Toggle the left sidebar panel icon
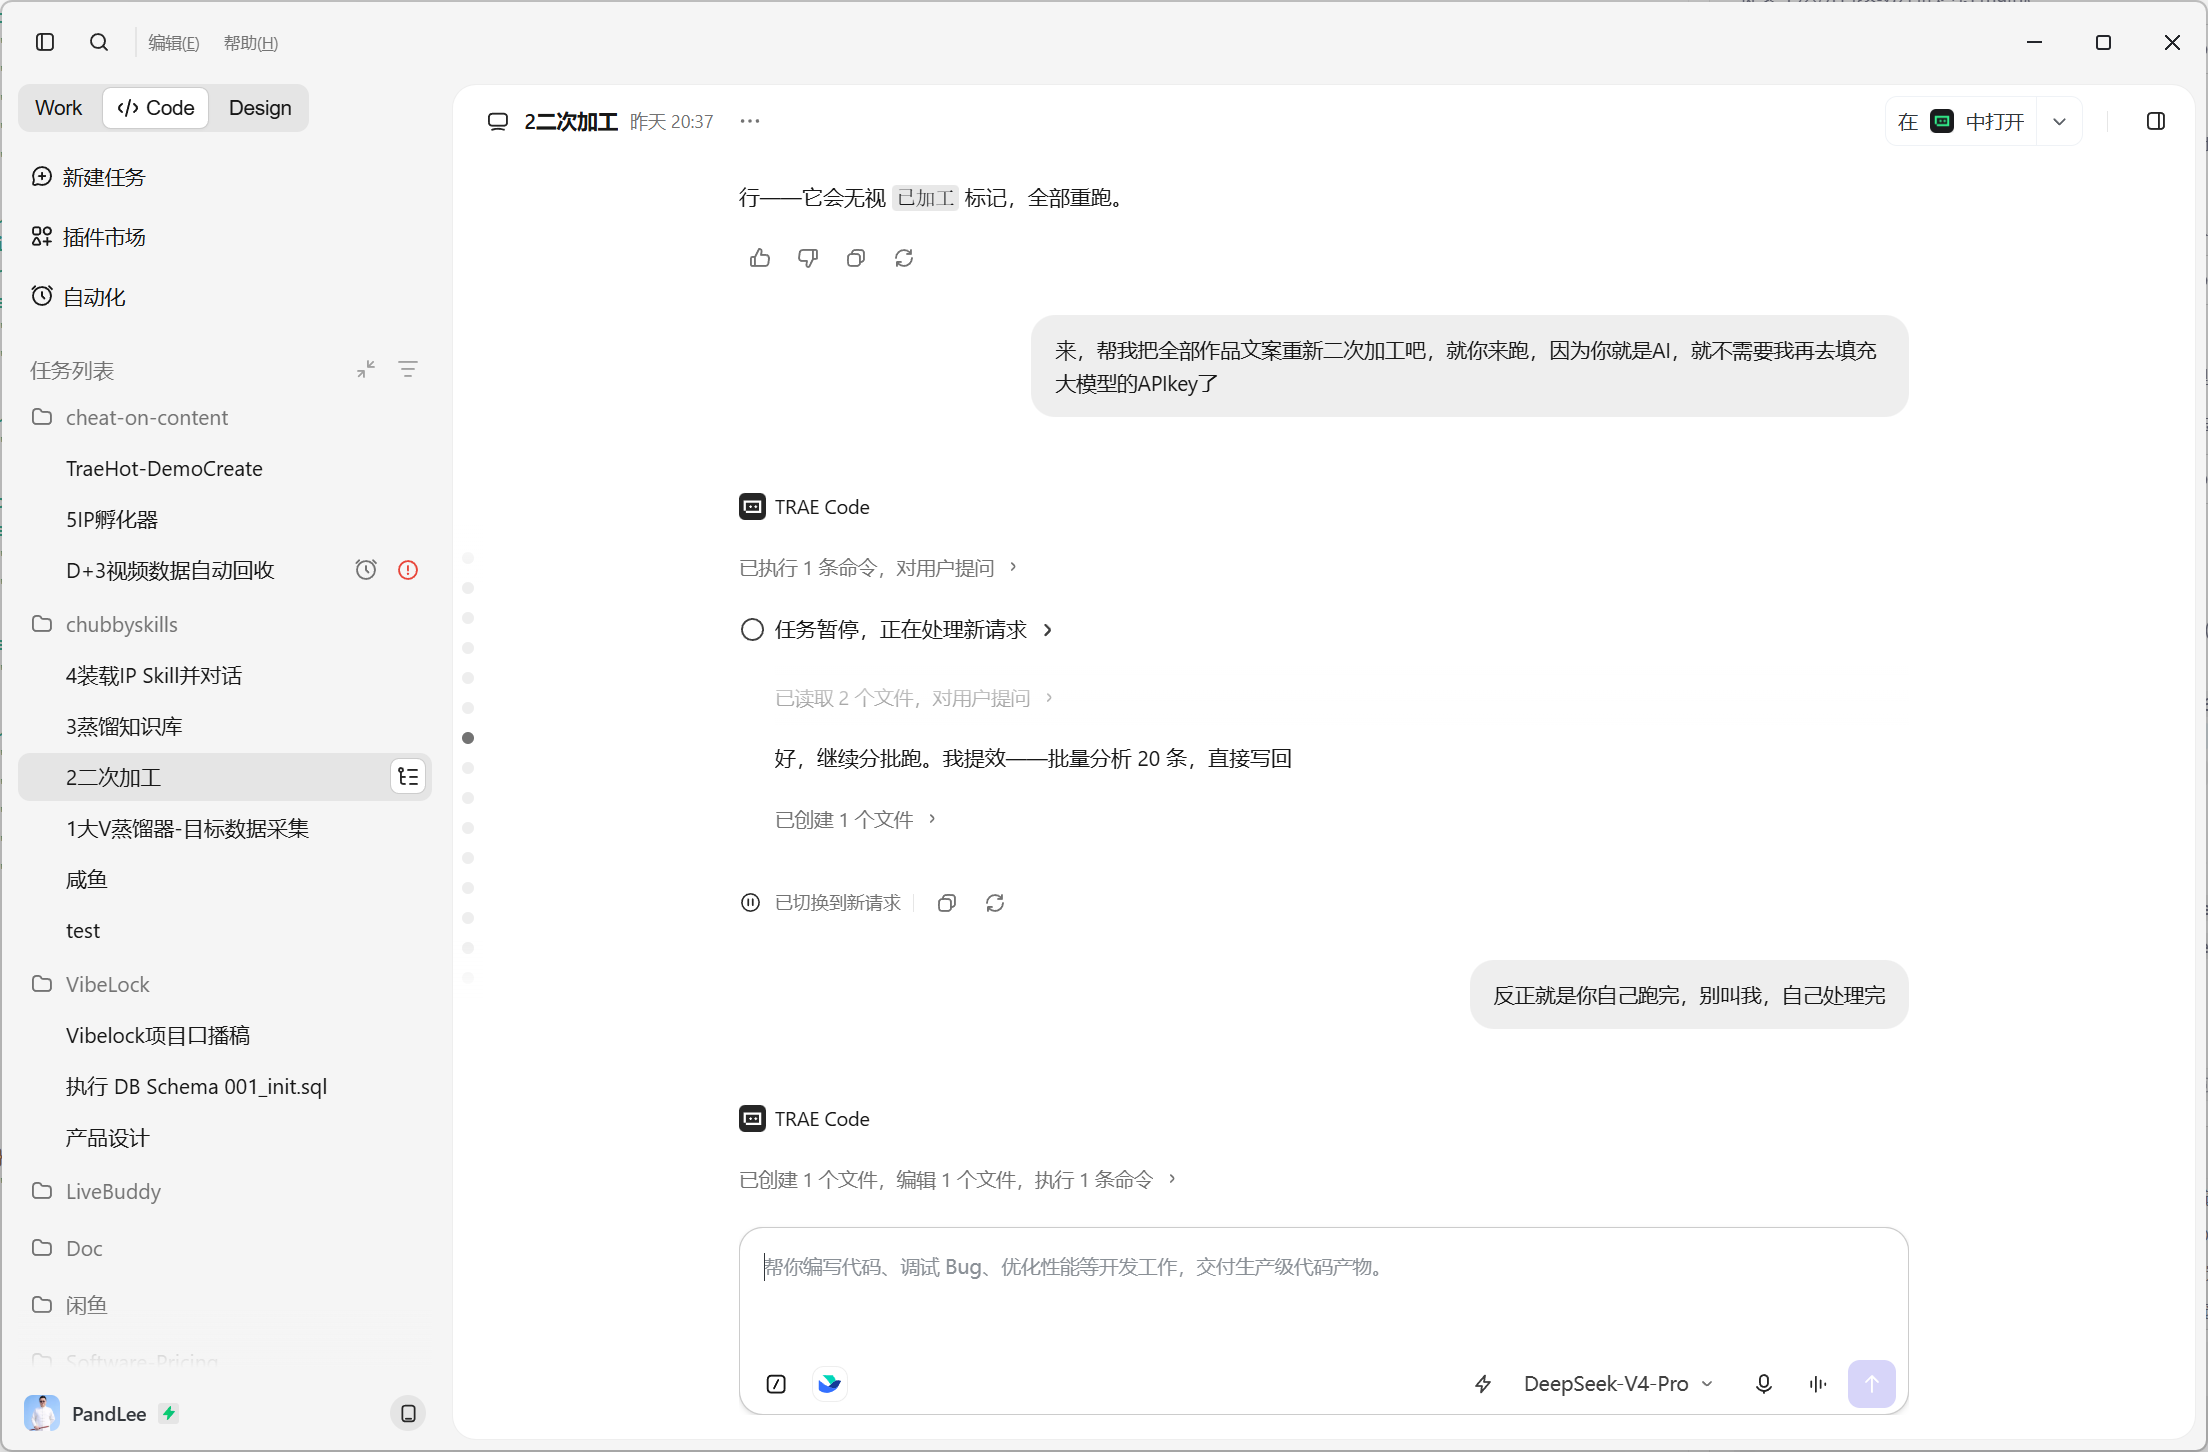 pyautogui.click(x=45, y=42)
